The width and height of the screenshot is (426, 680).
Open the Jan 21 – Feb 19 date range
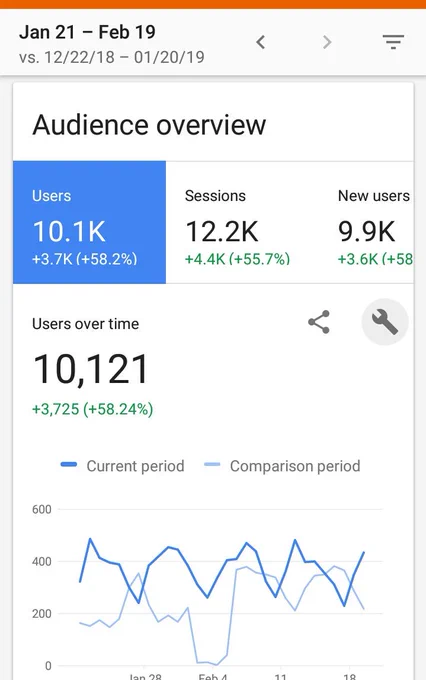pos(87,32)
